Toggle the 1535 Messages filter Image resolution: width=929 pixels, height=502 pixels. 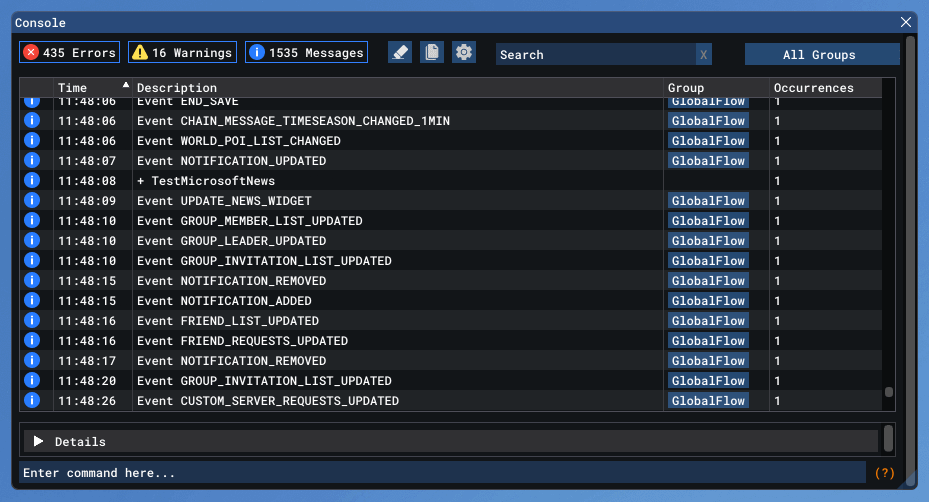click(306, 52)
